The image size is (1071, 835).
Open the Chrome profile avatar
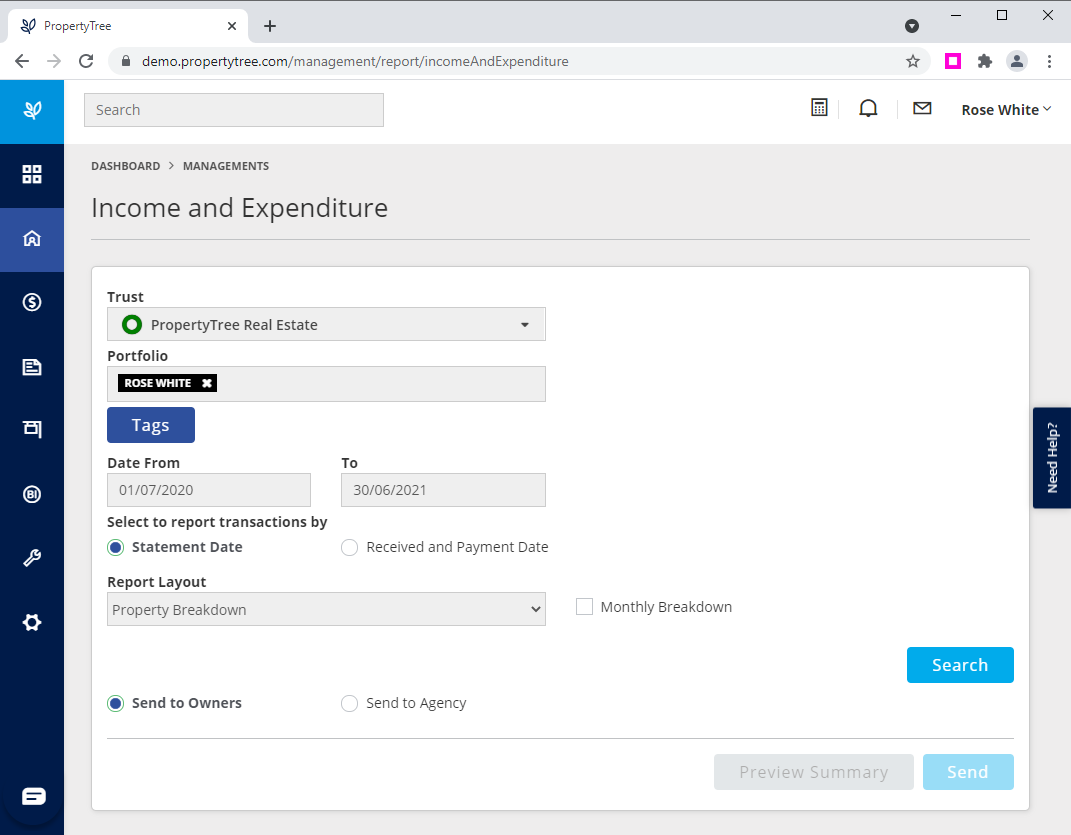[1016, 61]
